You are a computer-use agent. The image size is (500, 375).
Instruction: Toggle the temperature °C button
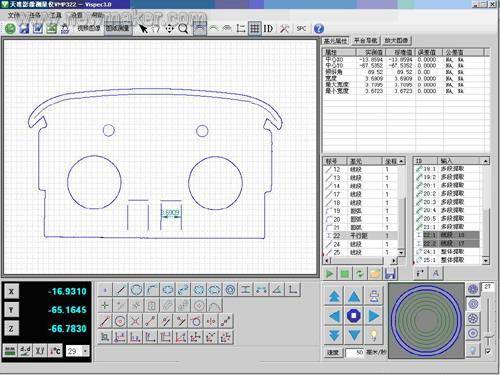[55, 351]
